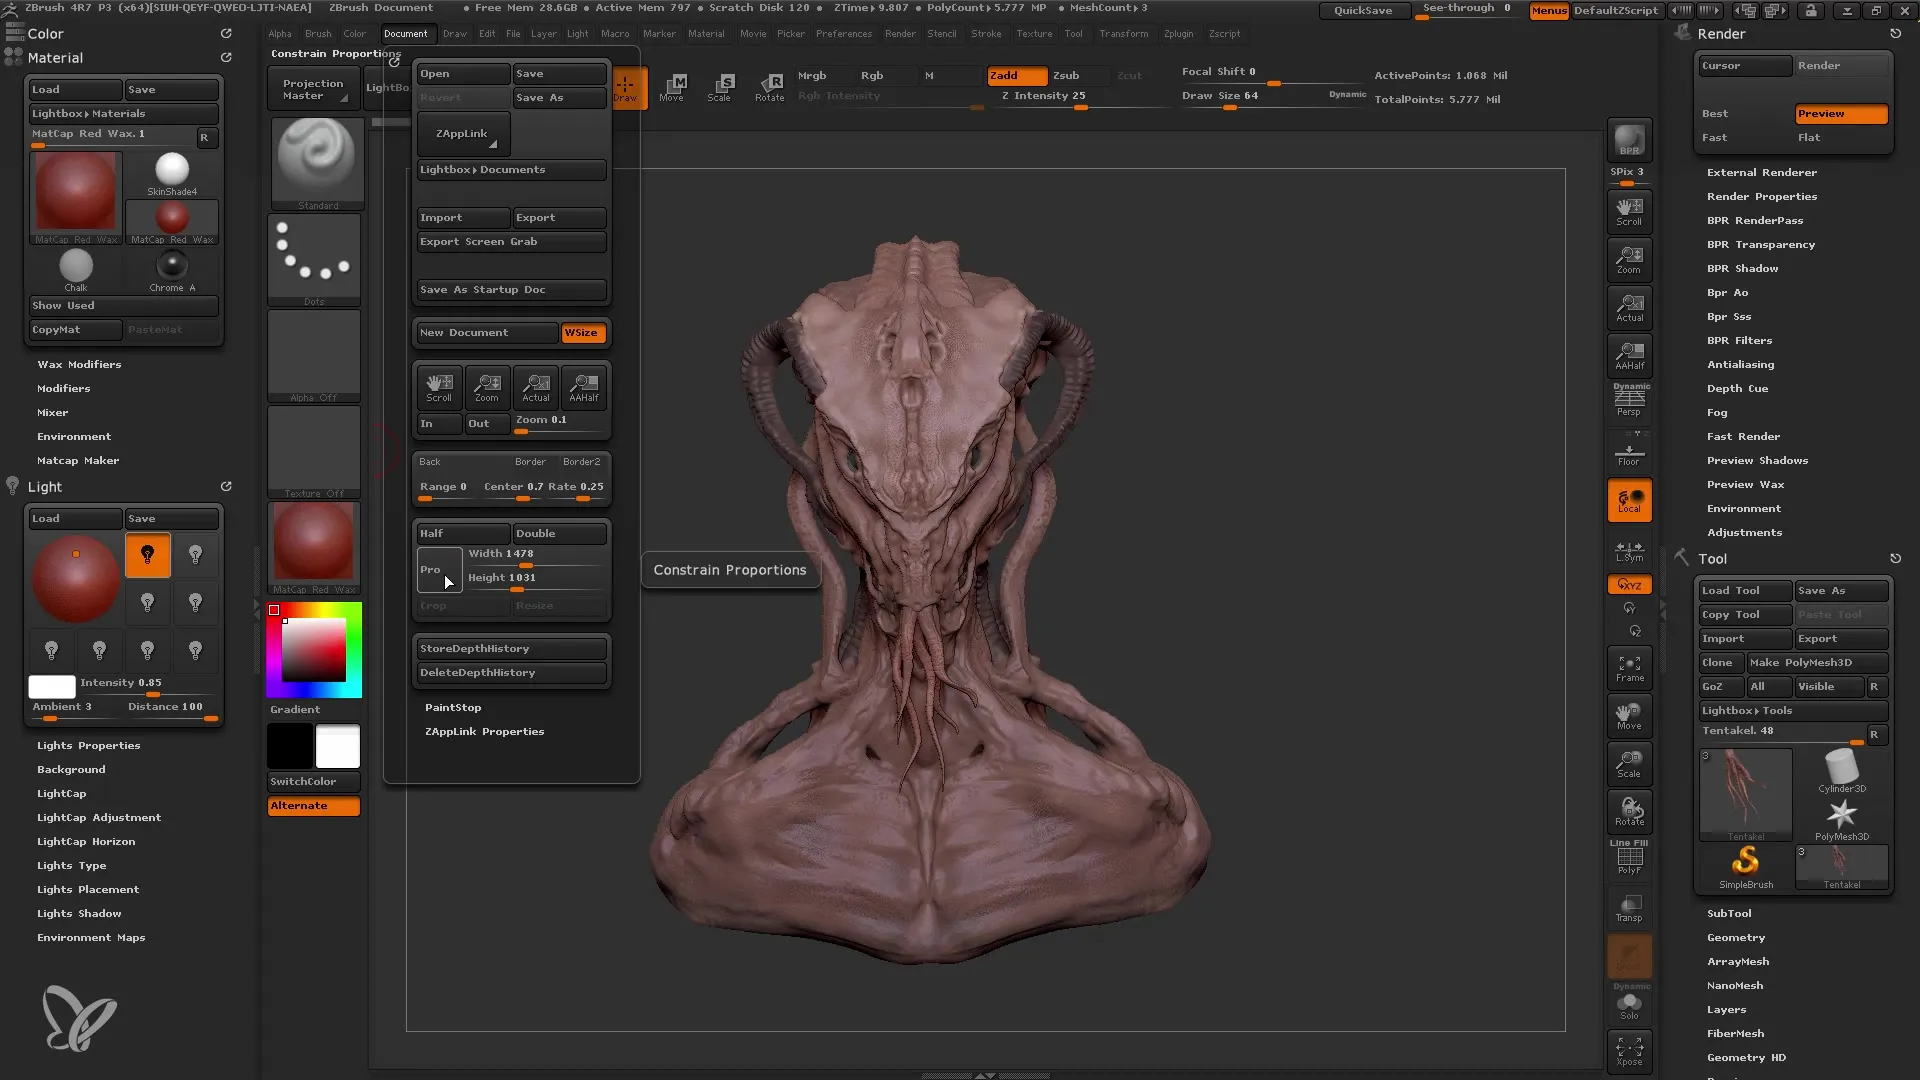Click the Move icon in right shelf
Viewport: 1920px width, 1080px height.
click(1629, 716)
